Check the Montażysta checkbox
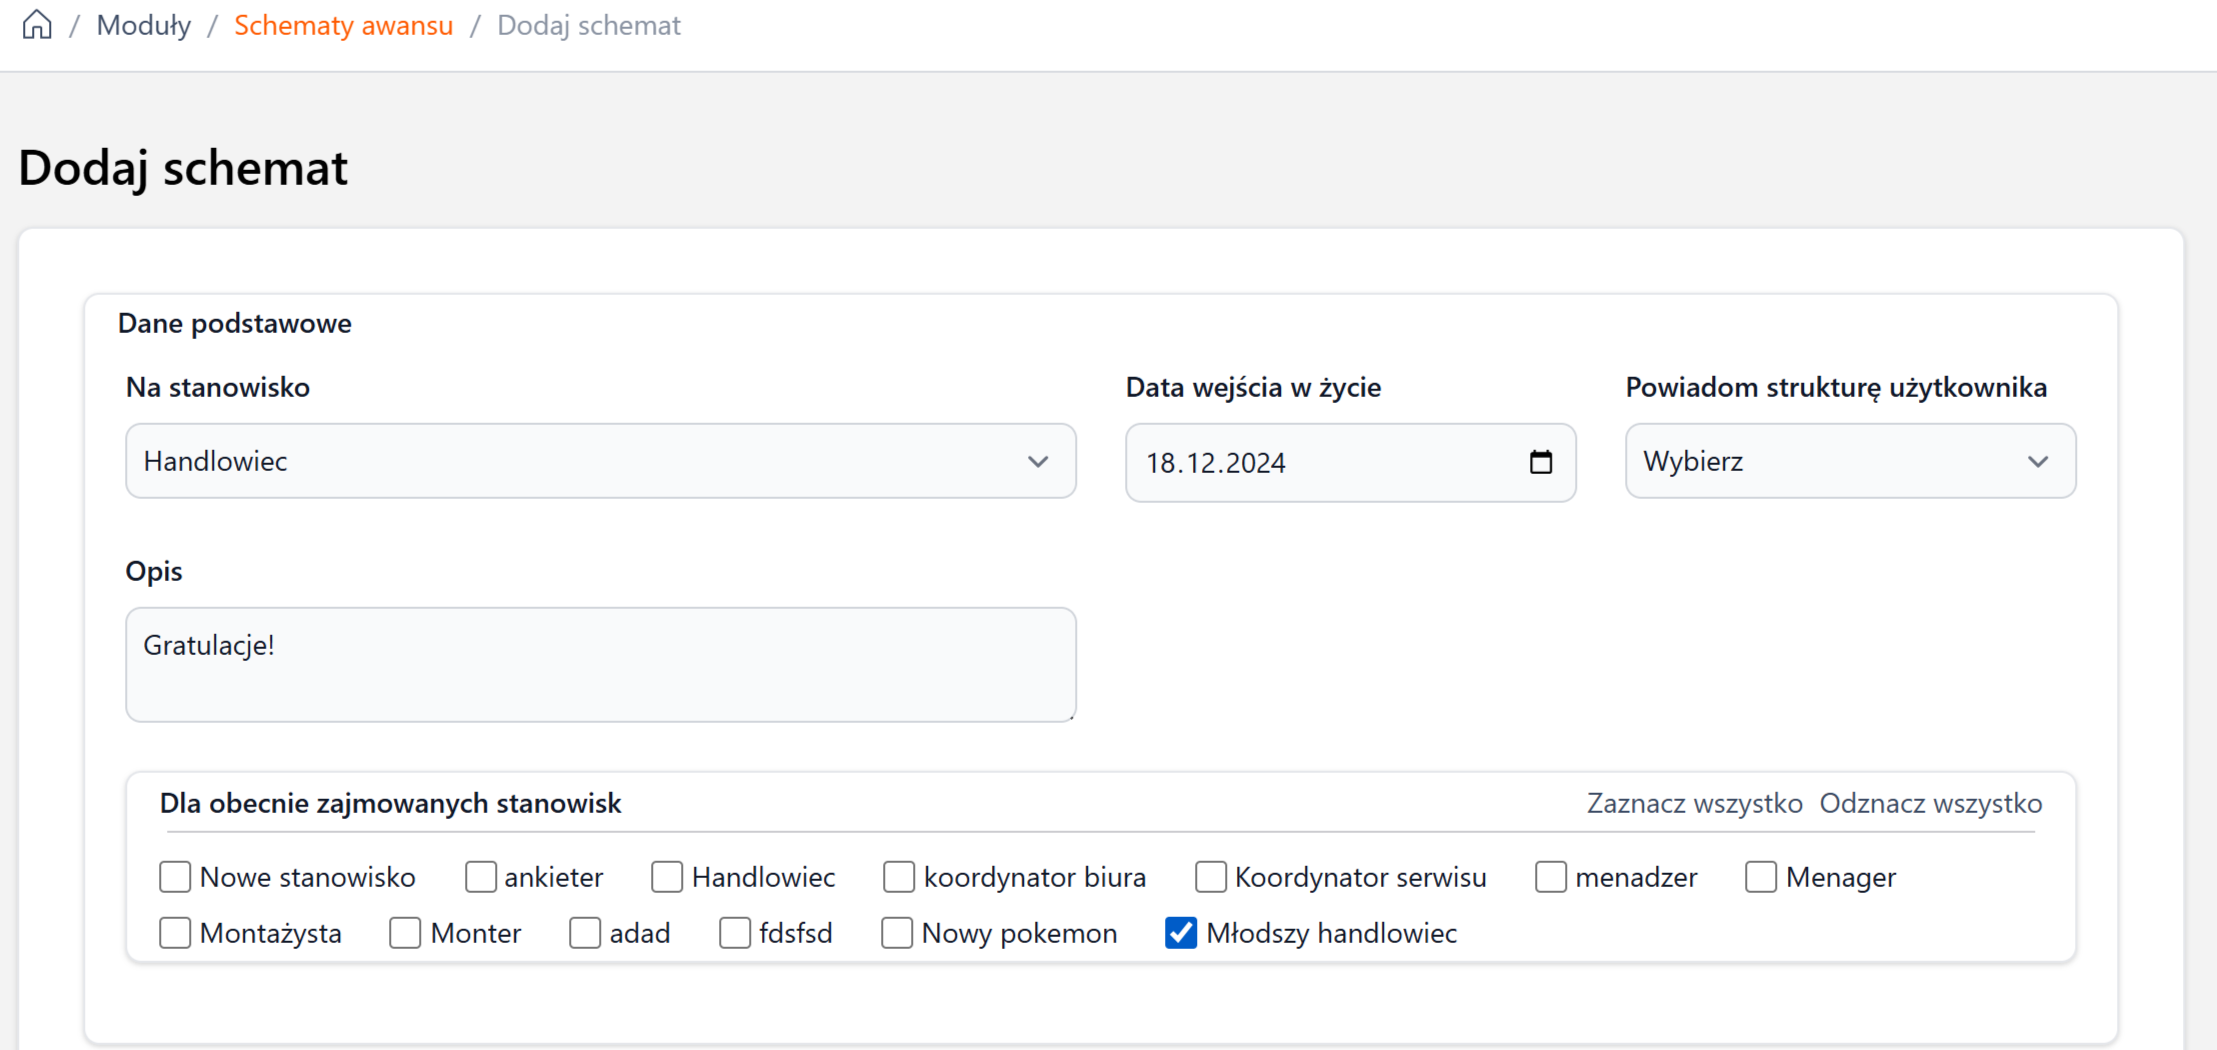This screenshot has height=1050, width=2217. (x=175, y=933)
